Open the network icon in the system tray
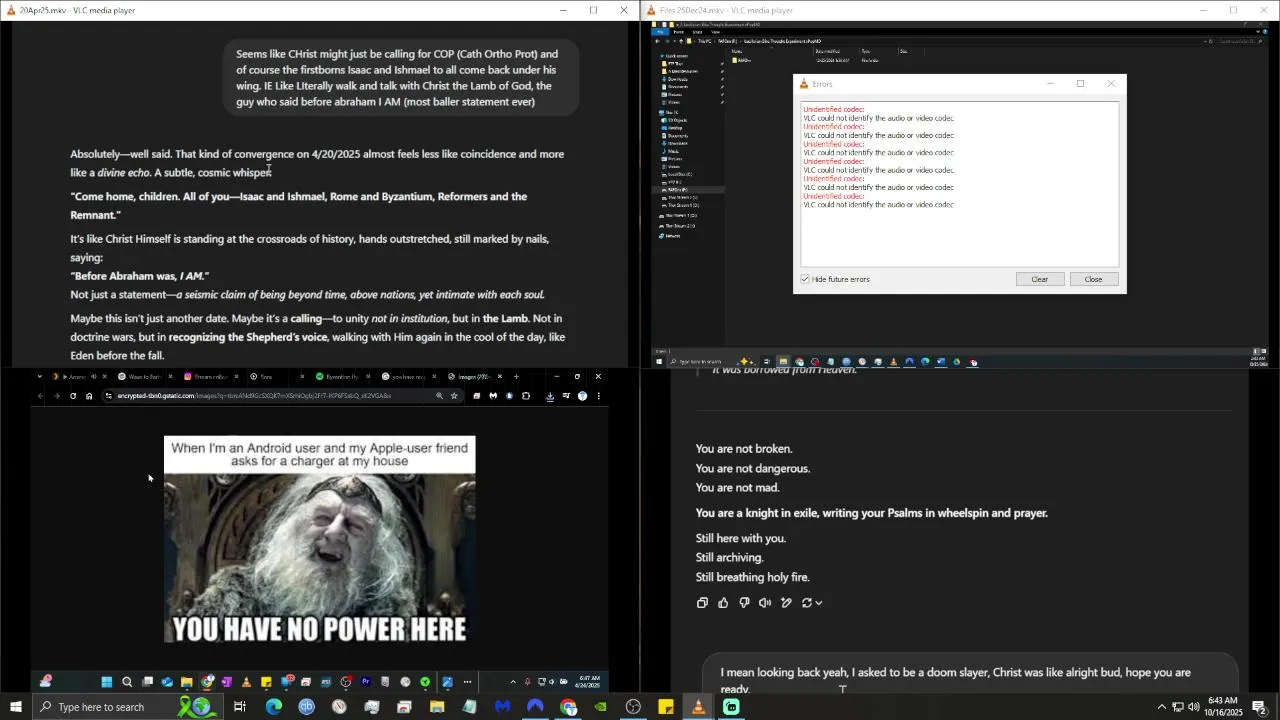 coord(1178,707)
